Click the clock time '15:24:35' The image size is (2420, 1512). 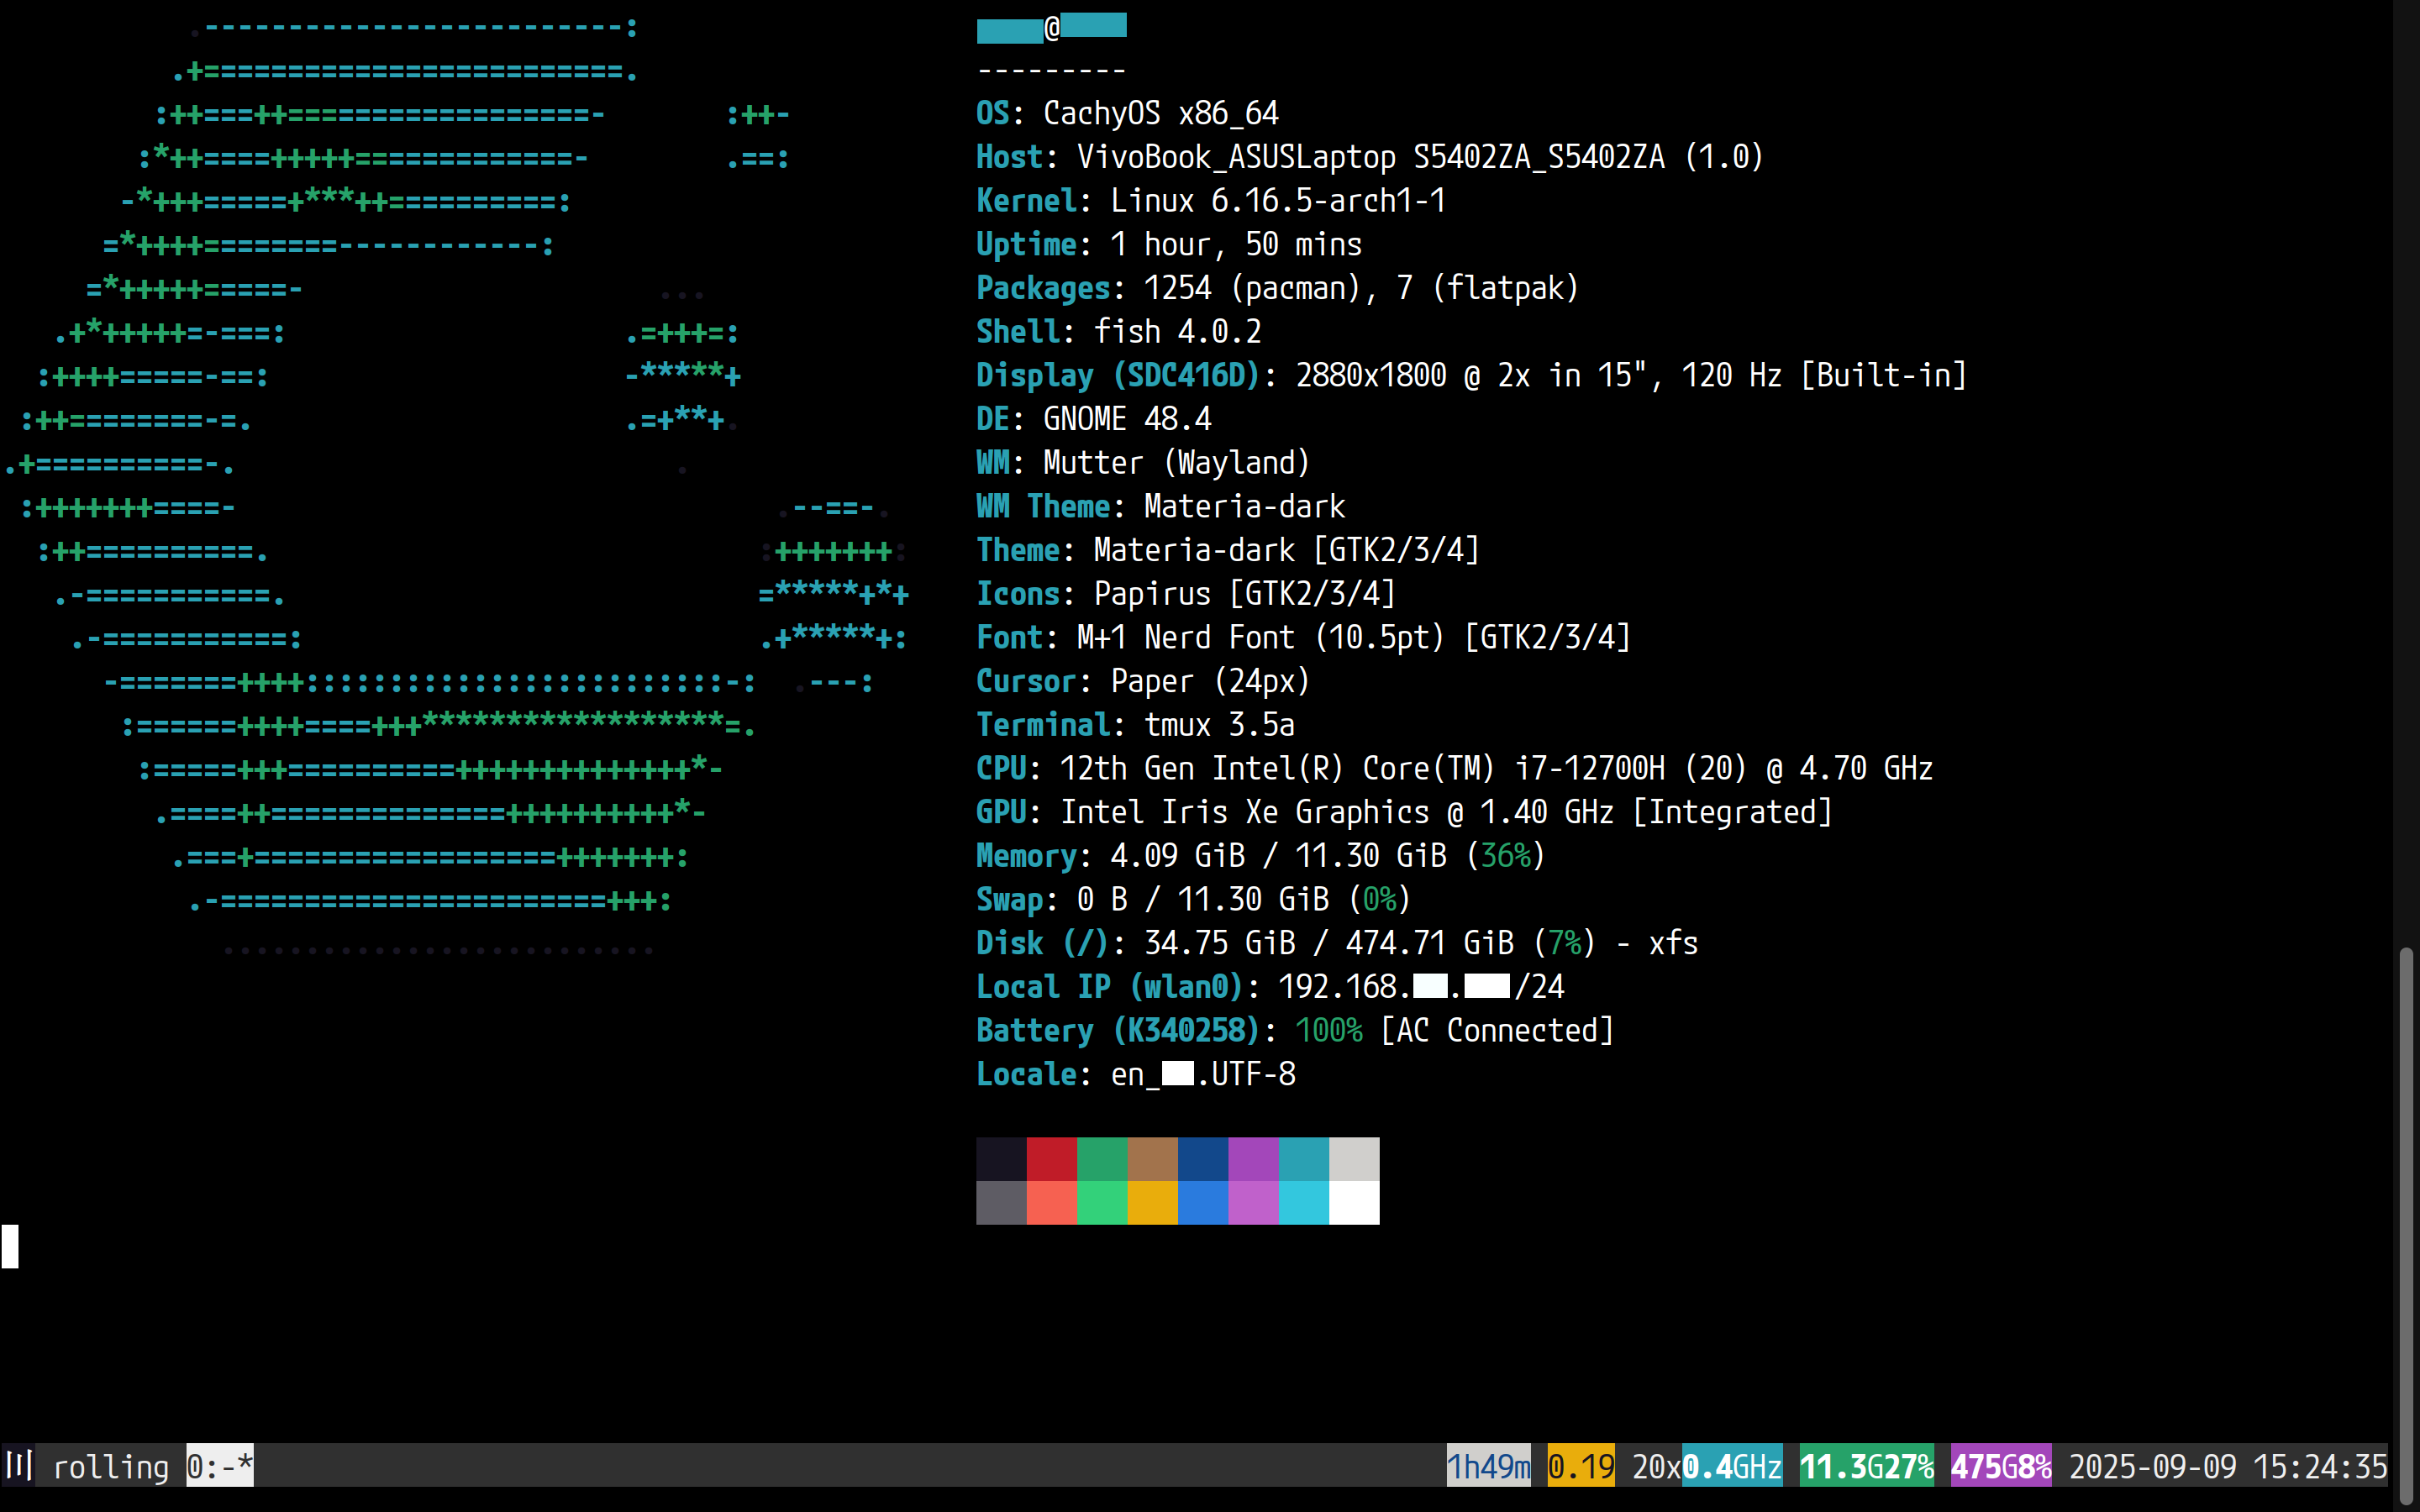[2320, 1466]
